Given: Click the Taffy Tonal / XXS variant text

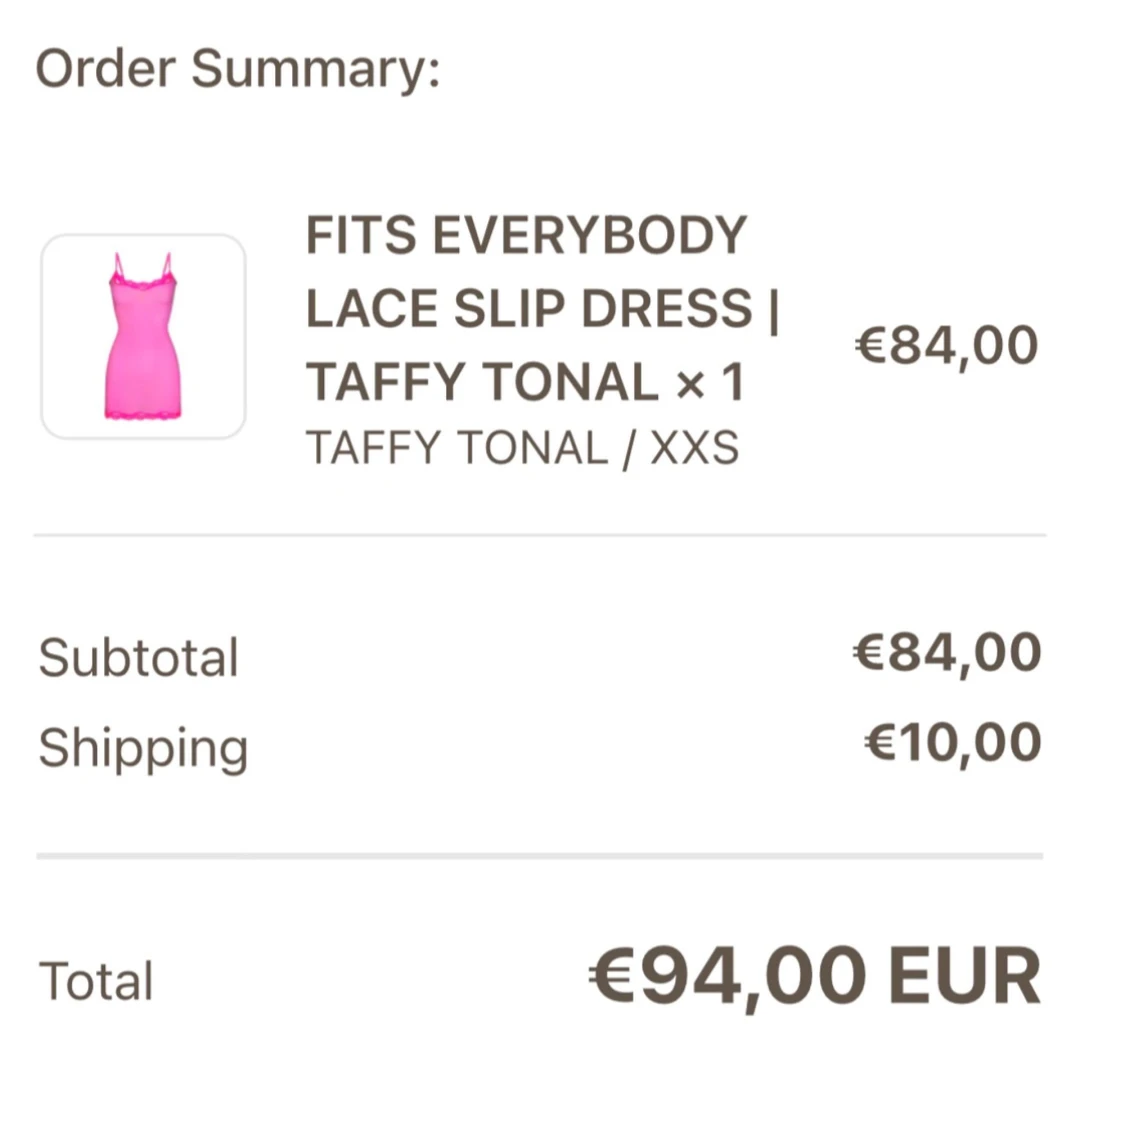Looking at the screenshot, I should pyautogui.click(x=522, y=448).
